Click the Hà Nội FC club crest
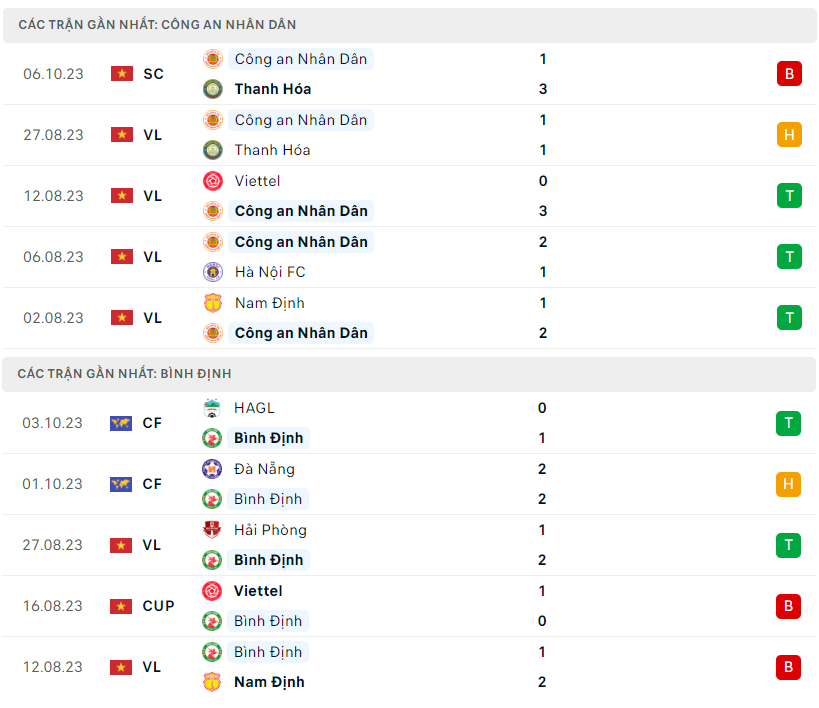This screenshot has height=708, width=819. (213, 272)
